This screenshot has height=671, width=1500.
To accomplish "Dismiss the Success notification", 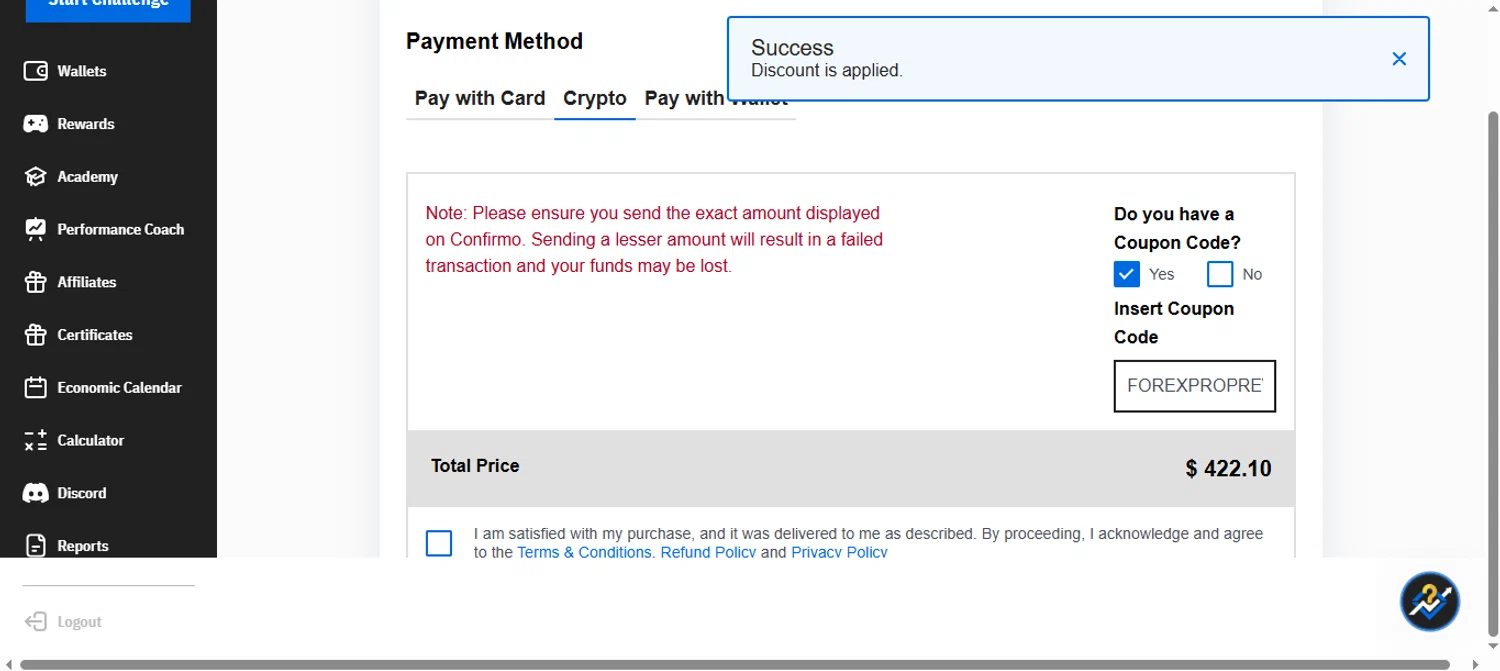I will [1399, 59].
